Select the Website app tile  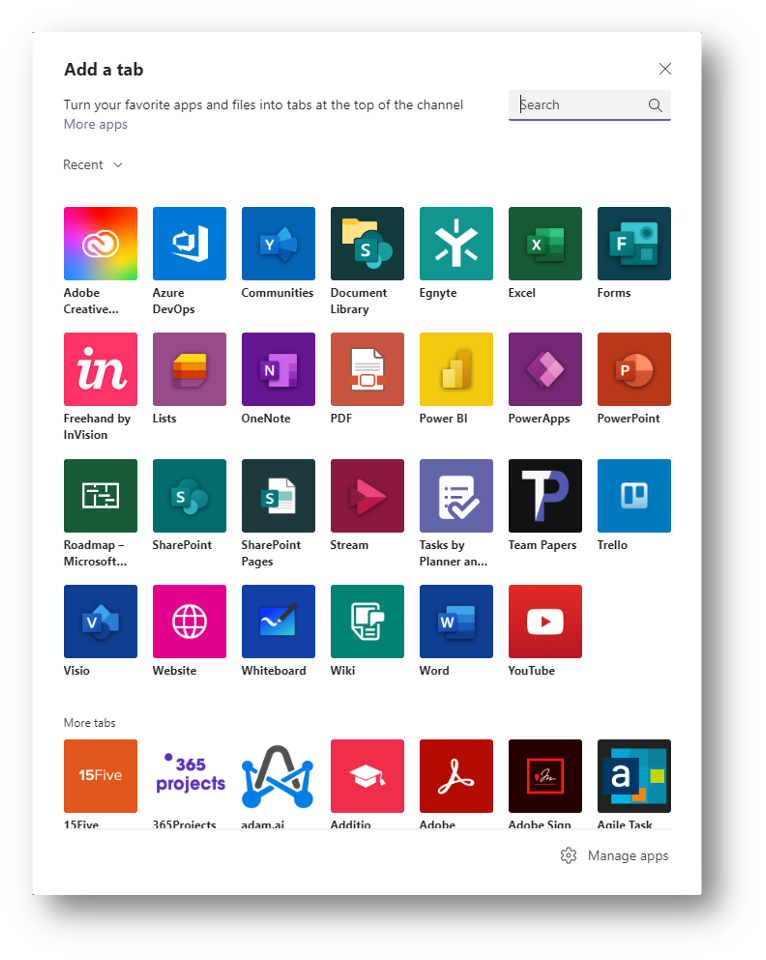click(189, 621)
